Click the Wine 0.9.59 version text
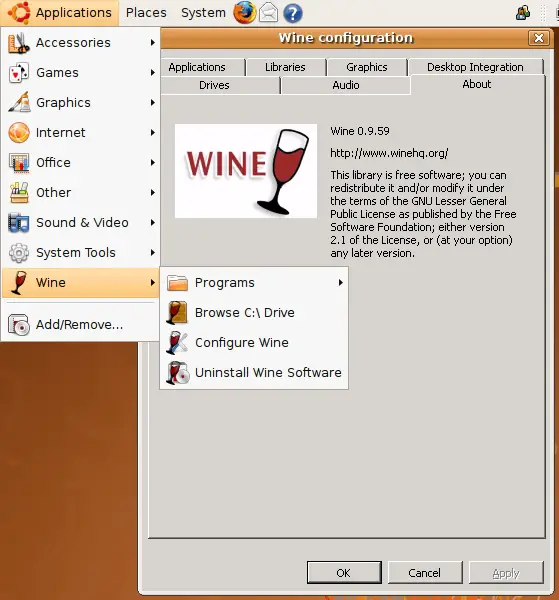Viewport: 559px width, 600px height. point(360,131)
